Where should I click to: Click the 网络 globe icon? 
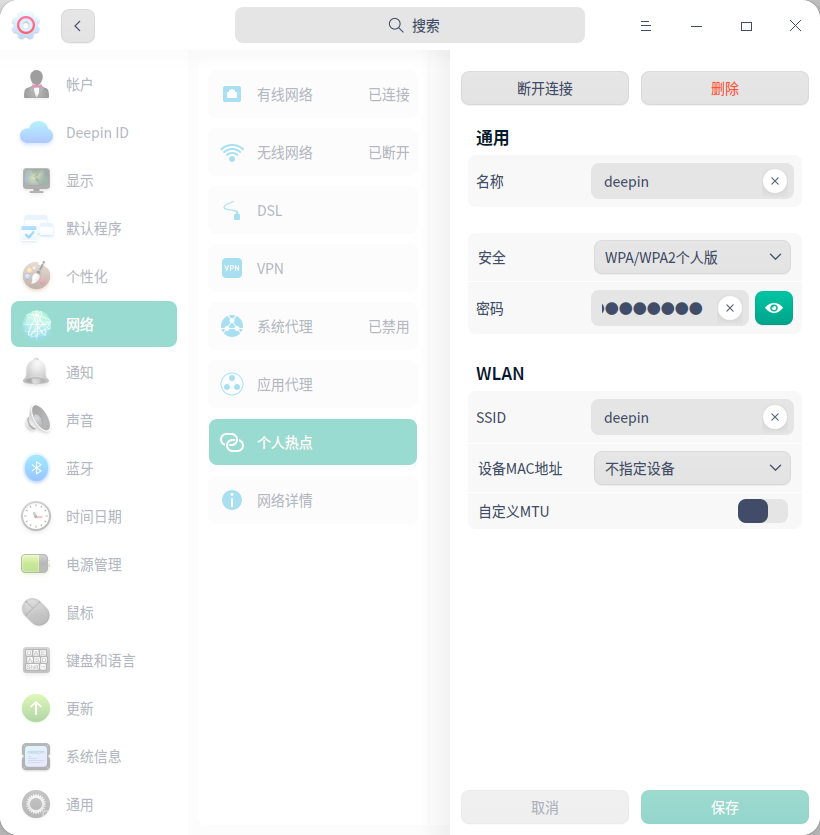pos(36,324)
